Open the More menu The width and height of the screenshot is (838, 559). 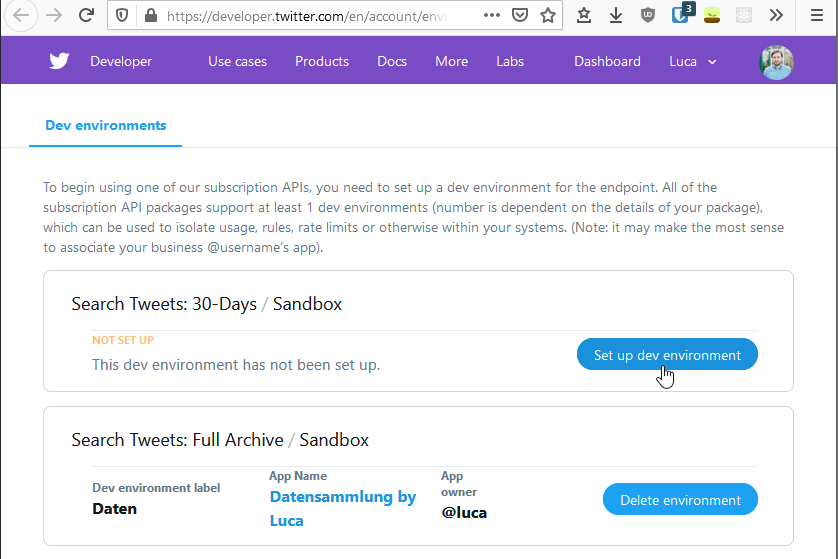point(452,61)
